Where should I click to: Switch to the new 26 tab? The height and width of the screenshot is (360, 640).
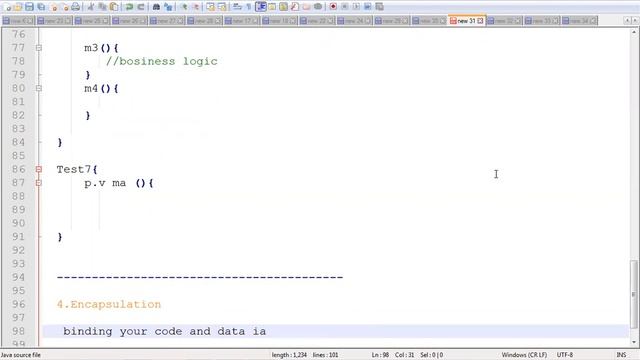tap(129, 20)
